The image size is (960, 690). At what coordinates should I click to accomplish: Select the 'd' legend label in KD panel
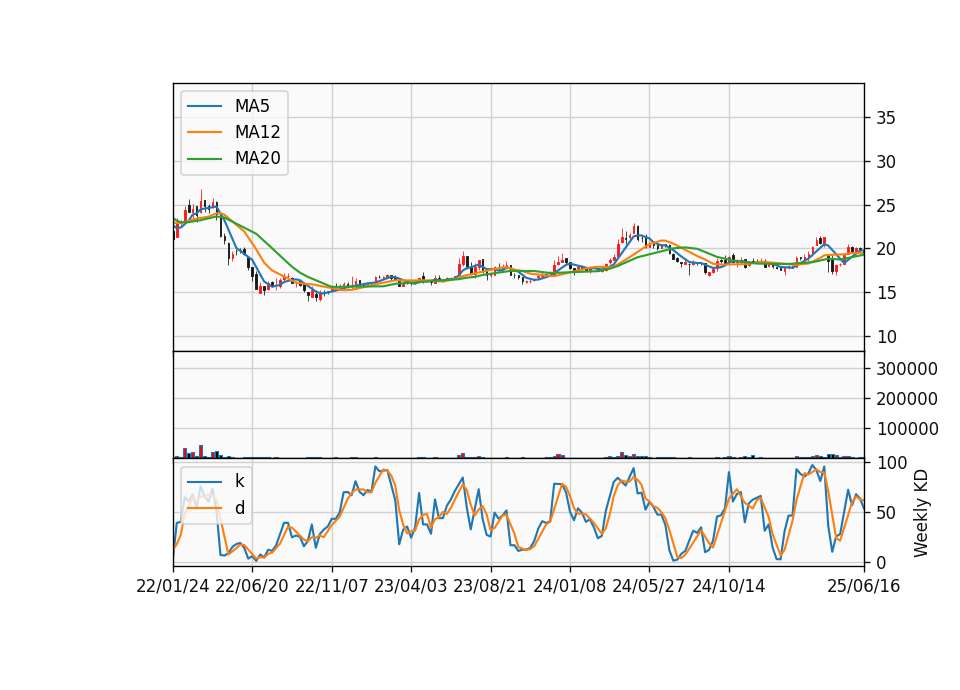[240, 508]
